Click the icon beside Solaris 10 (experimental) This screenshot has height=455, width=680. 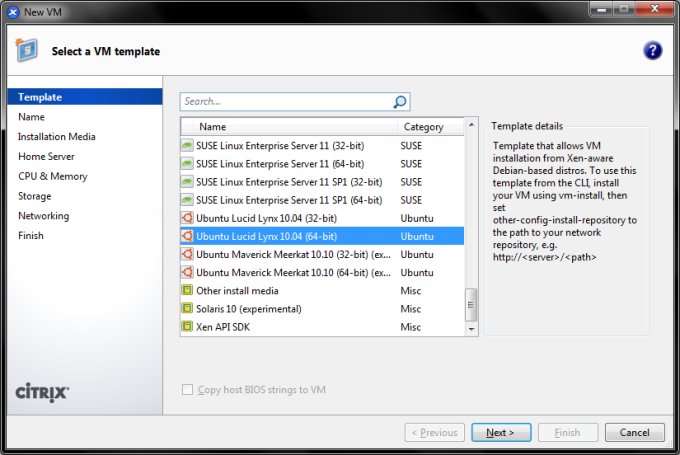(x=187, y=308)
